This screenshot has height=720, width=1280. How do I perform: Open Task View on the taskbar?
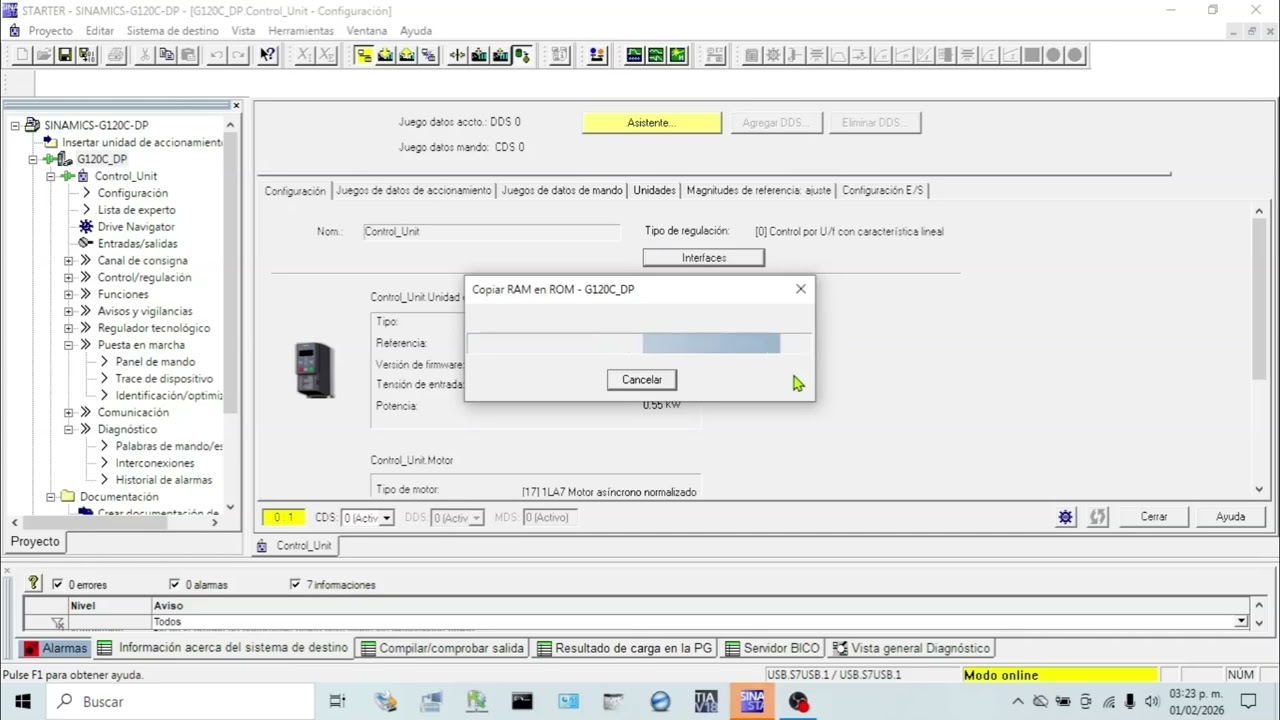pyautogui.click(x=337, y=702)
